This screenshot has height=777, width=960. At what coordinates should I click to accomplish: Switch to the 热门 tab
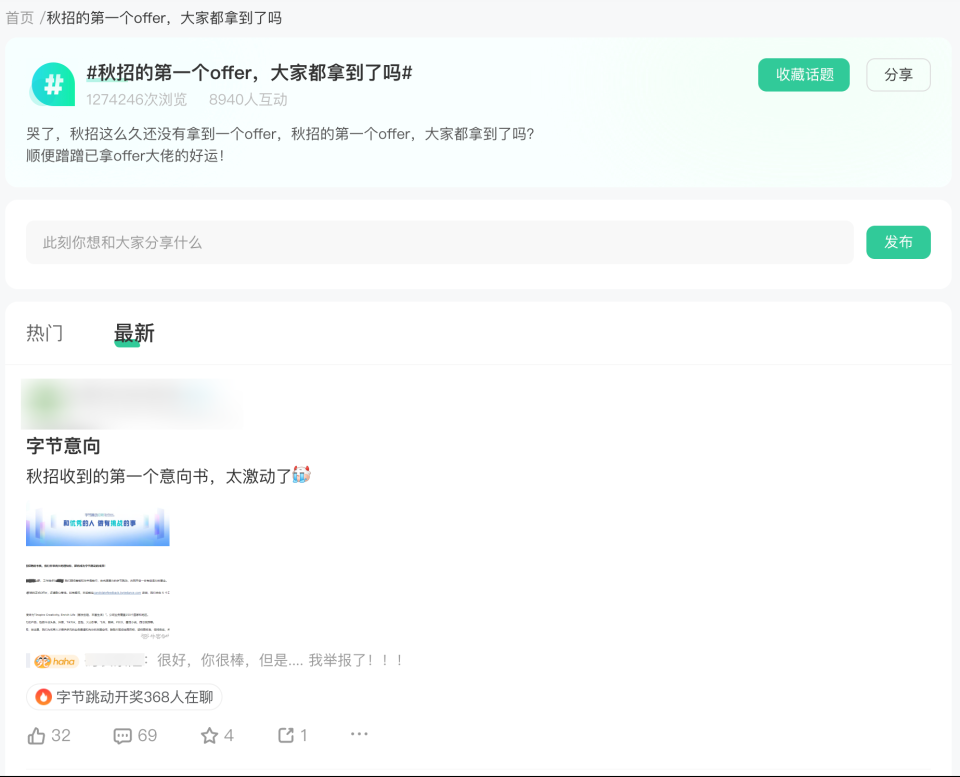click(x=44, y=333)
